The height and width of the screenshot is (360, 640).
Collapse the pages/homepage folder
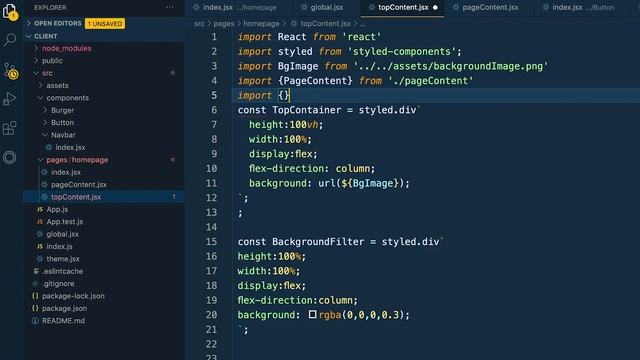pos(40,160)
